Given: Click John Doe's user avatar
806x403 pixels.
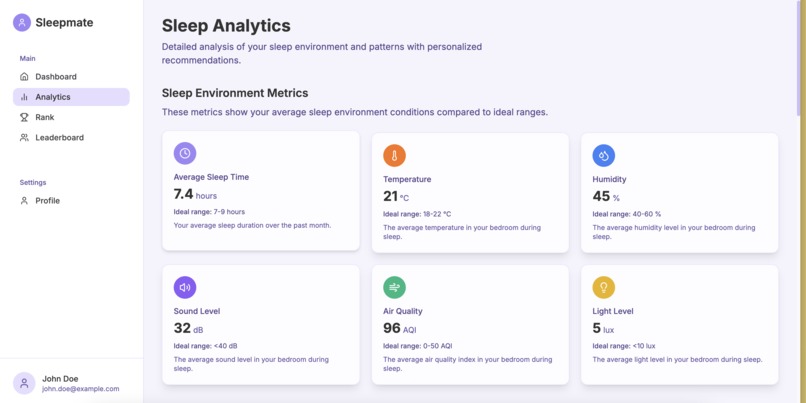Looking at the screenshot, I should [x=24, y=383].
